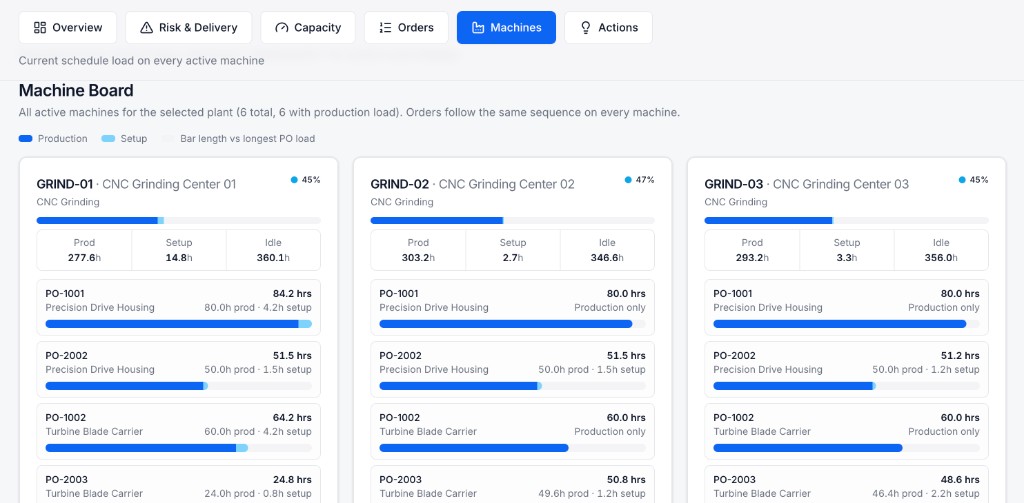Click the 24.8 hrs value on GRIND-01
The width and height of the screenshot is (1024, 503).
click(292, 479)
